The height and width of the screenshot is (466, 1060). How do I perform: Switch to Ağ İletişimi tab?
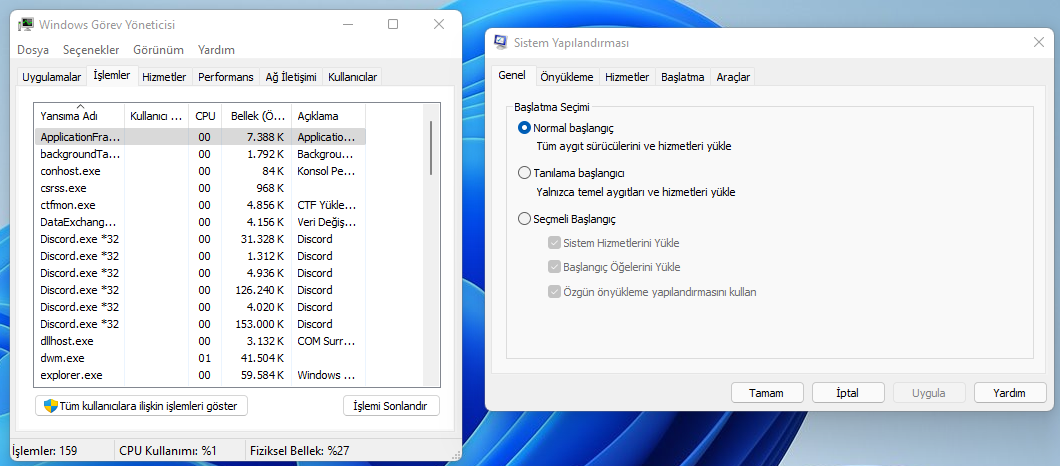point(291,77)
